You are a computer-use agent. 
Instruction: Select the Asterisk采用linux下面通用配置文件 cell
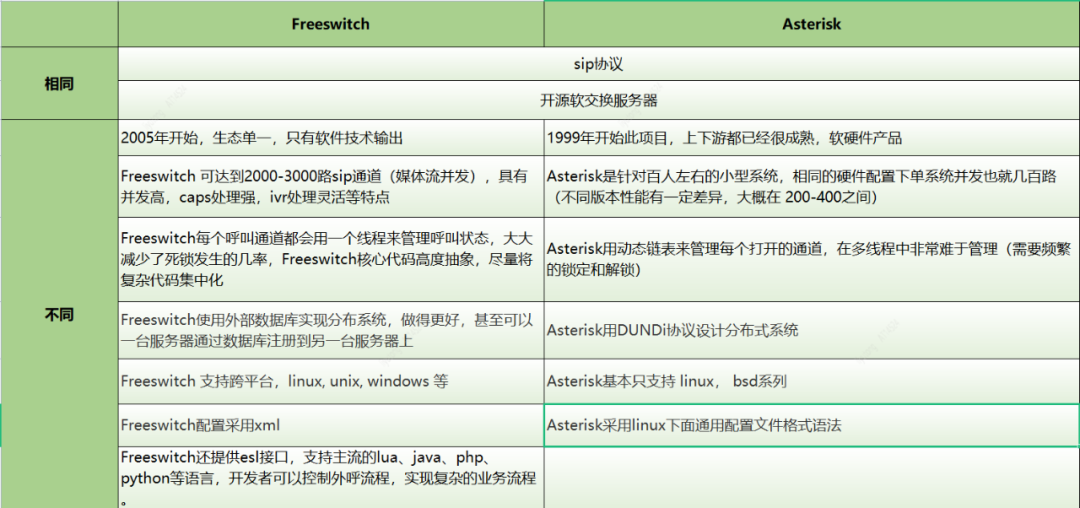click(811, 425)
